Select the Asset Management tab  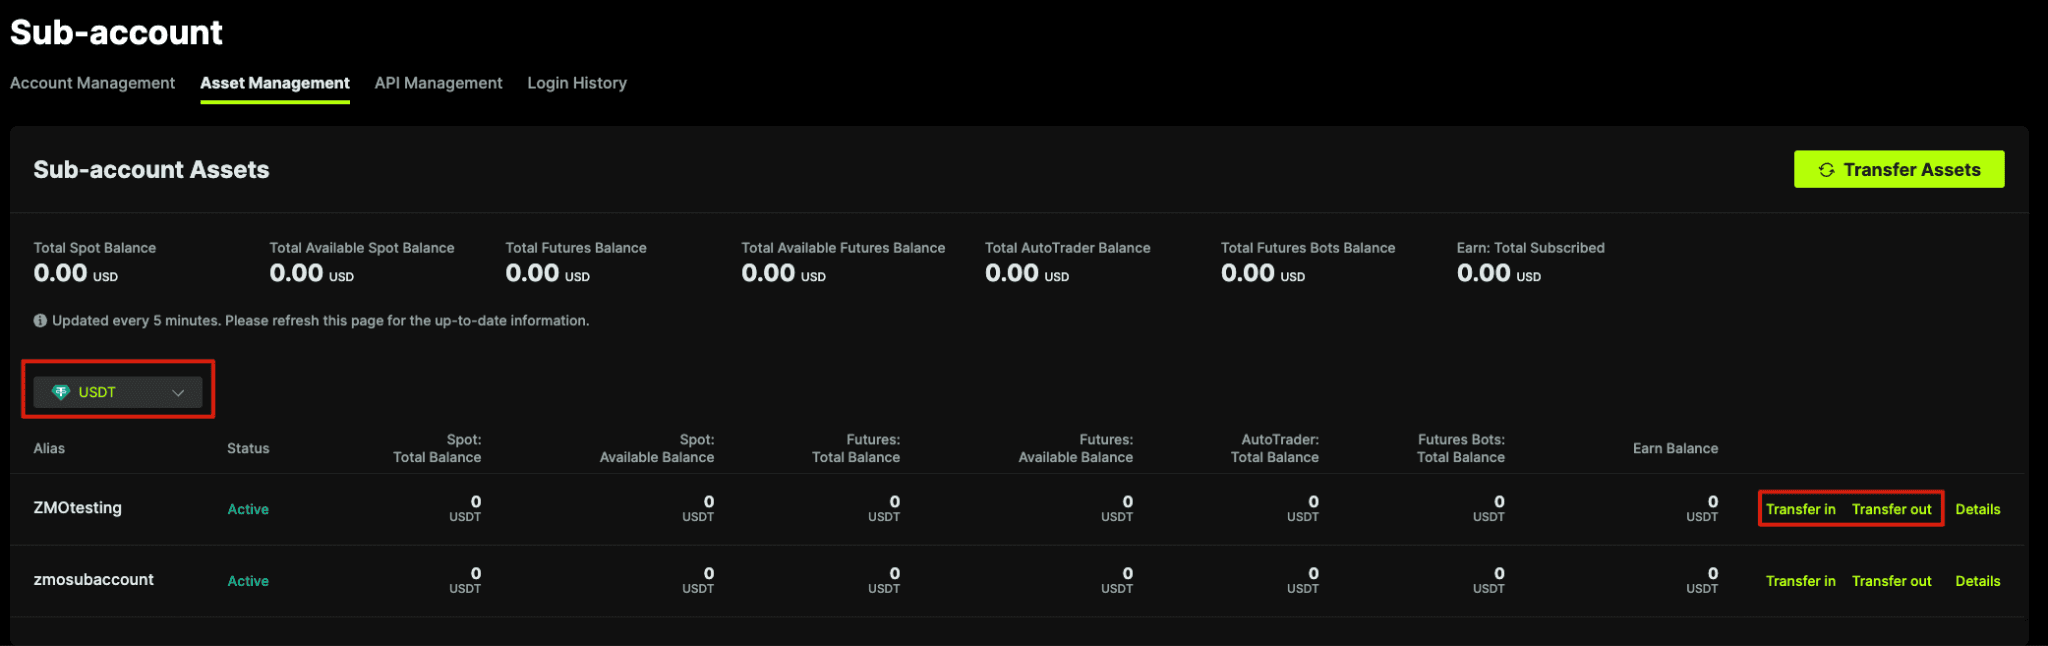[x=275, y=83]
